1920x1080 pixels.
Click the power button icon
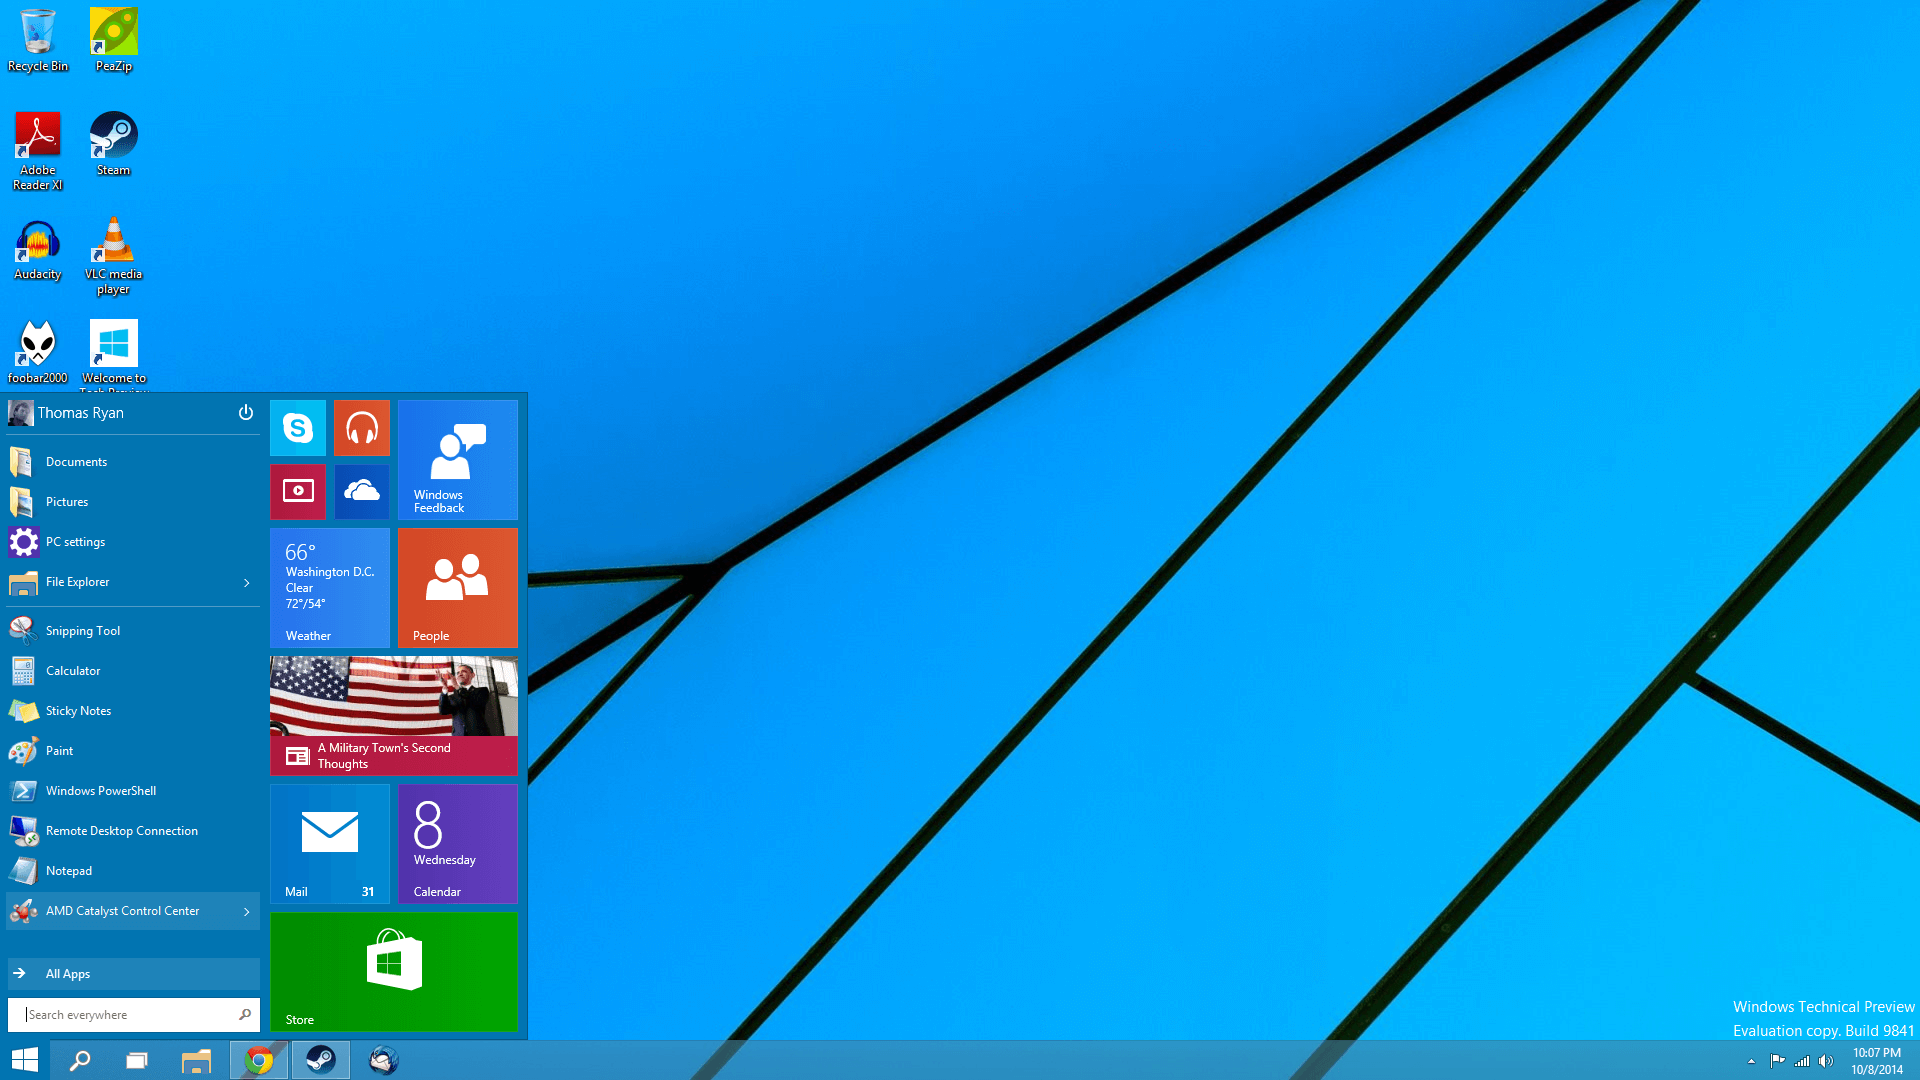(x=245, y=413)
